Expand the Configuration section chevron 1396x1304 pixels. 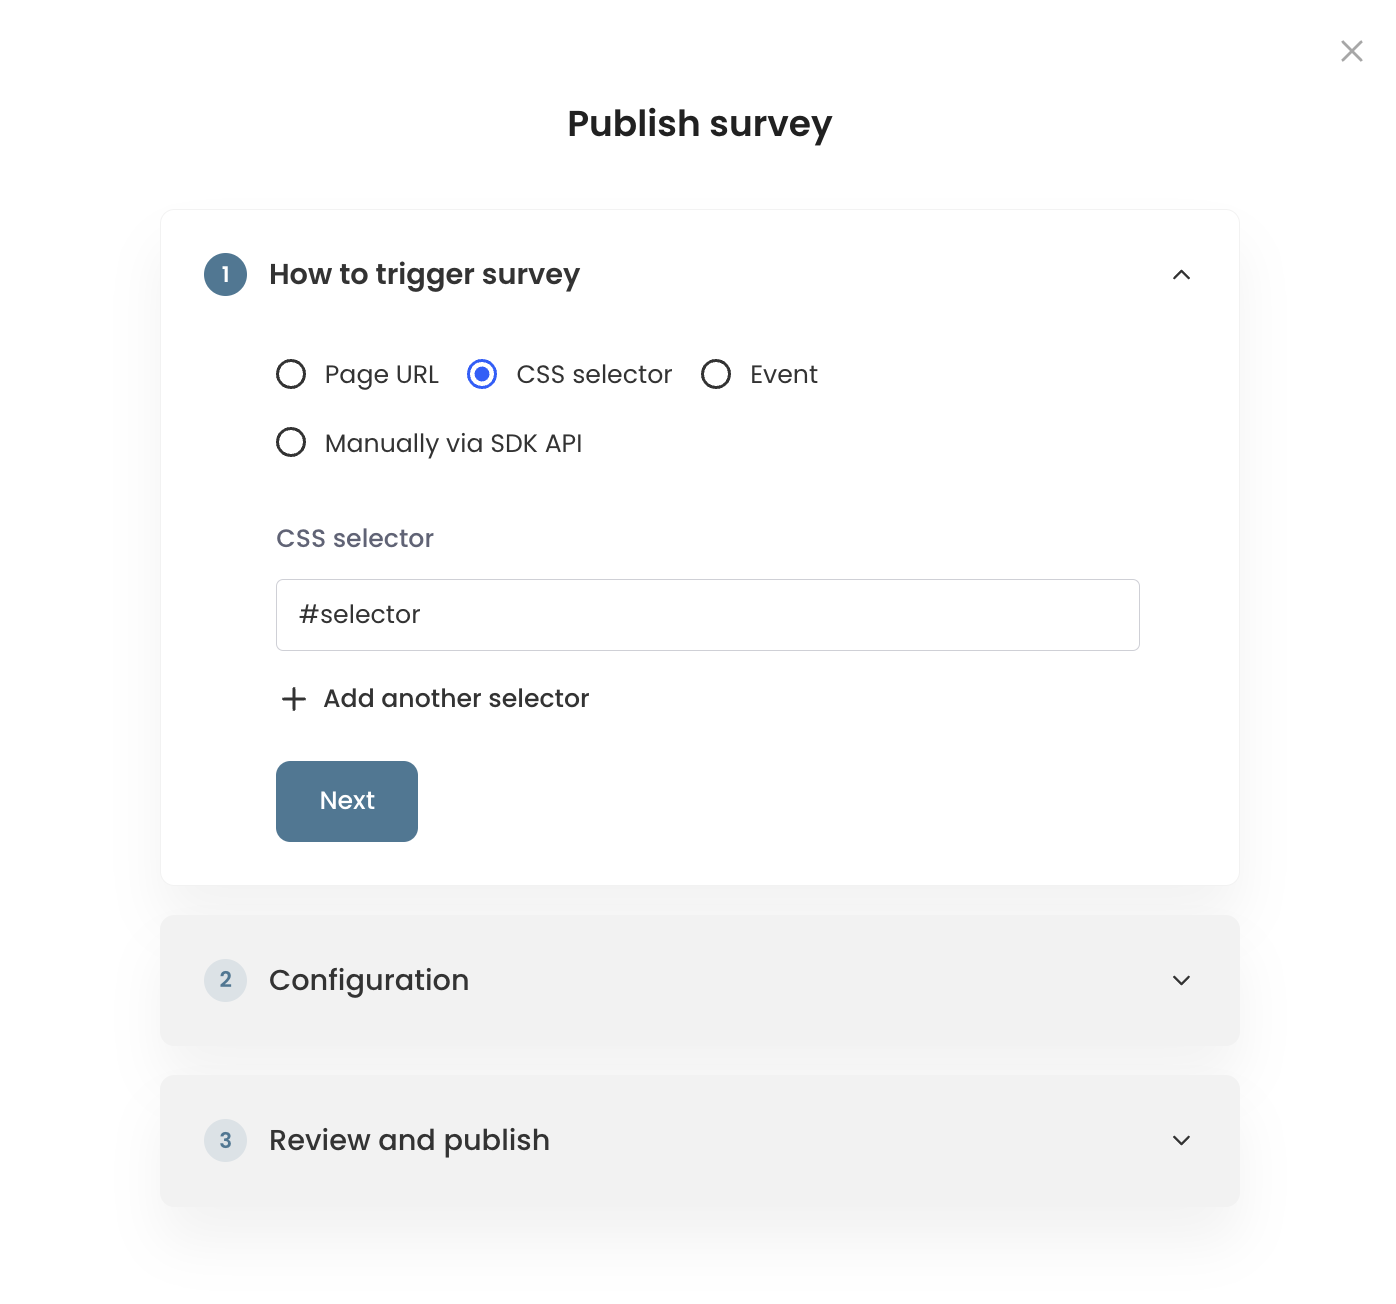(1181, 980)
